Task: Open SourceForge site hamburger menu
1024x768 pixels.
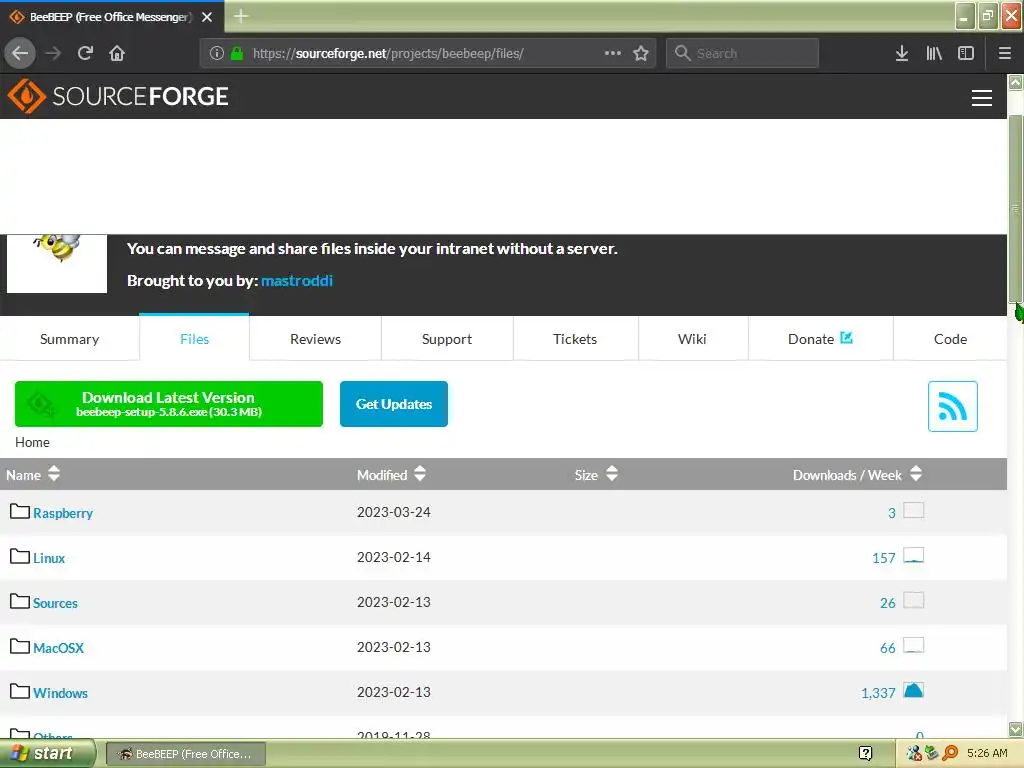Action: 982,98
